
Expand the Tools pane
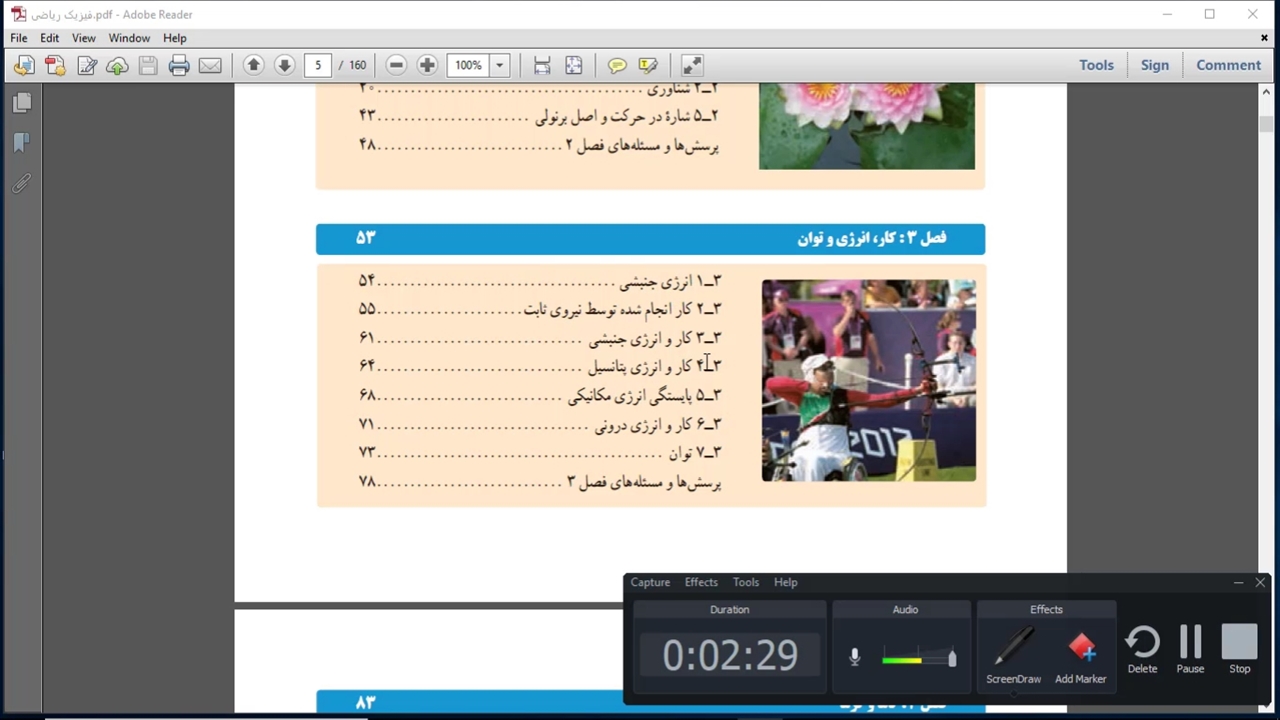pyautogui.click(x=1096, y=65)
